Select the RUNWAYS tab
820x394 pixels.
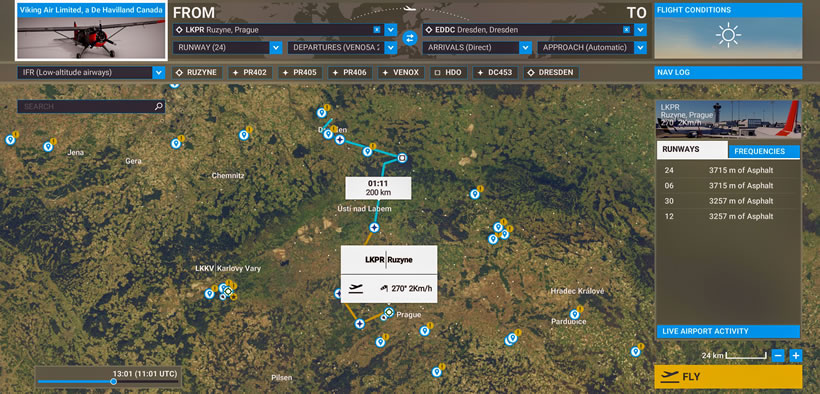point(692,150)
